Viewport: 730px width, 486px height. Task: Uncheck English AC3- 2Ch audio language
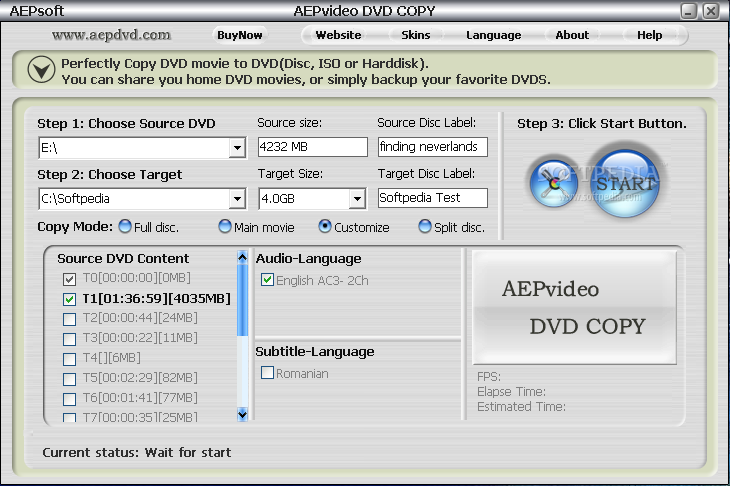[267, 280]
